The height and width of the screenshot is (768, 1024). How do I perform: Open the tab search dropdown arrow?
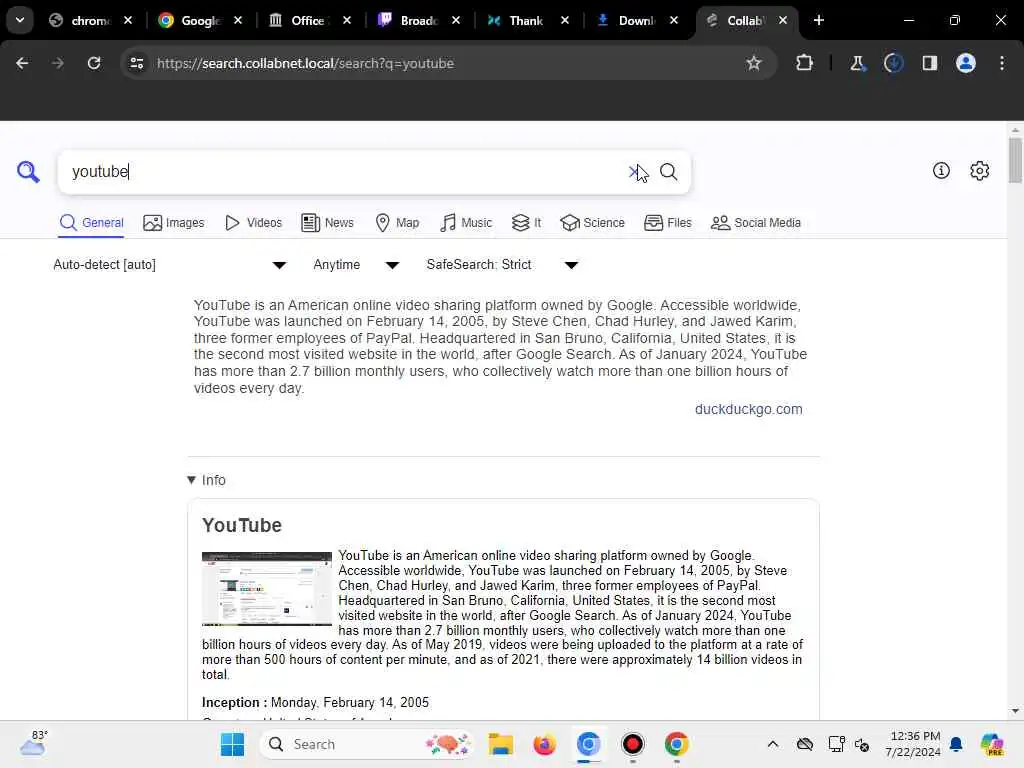point(20,20)
